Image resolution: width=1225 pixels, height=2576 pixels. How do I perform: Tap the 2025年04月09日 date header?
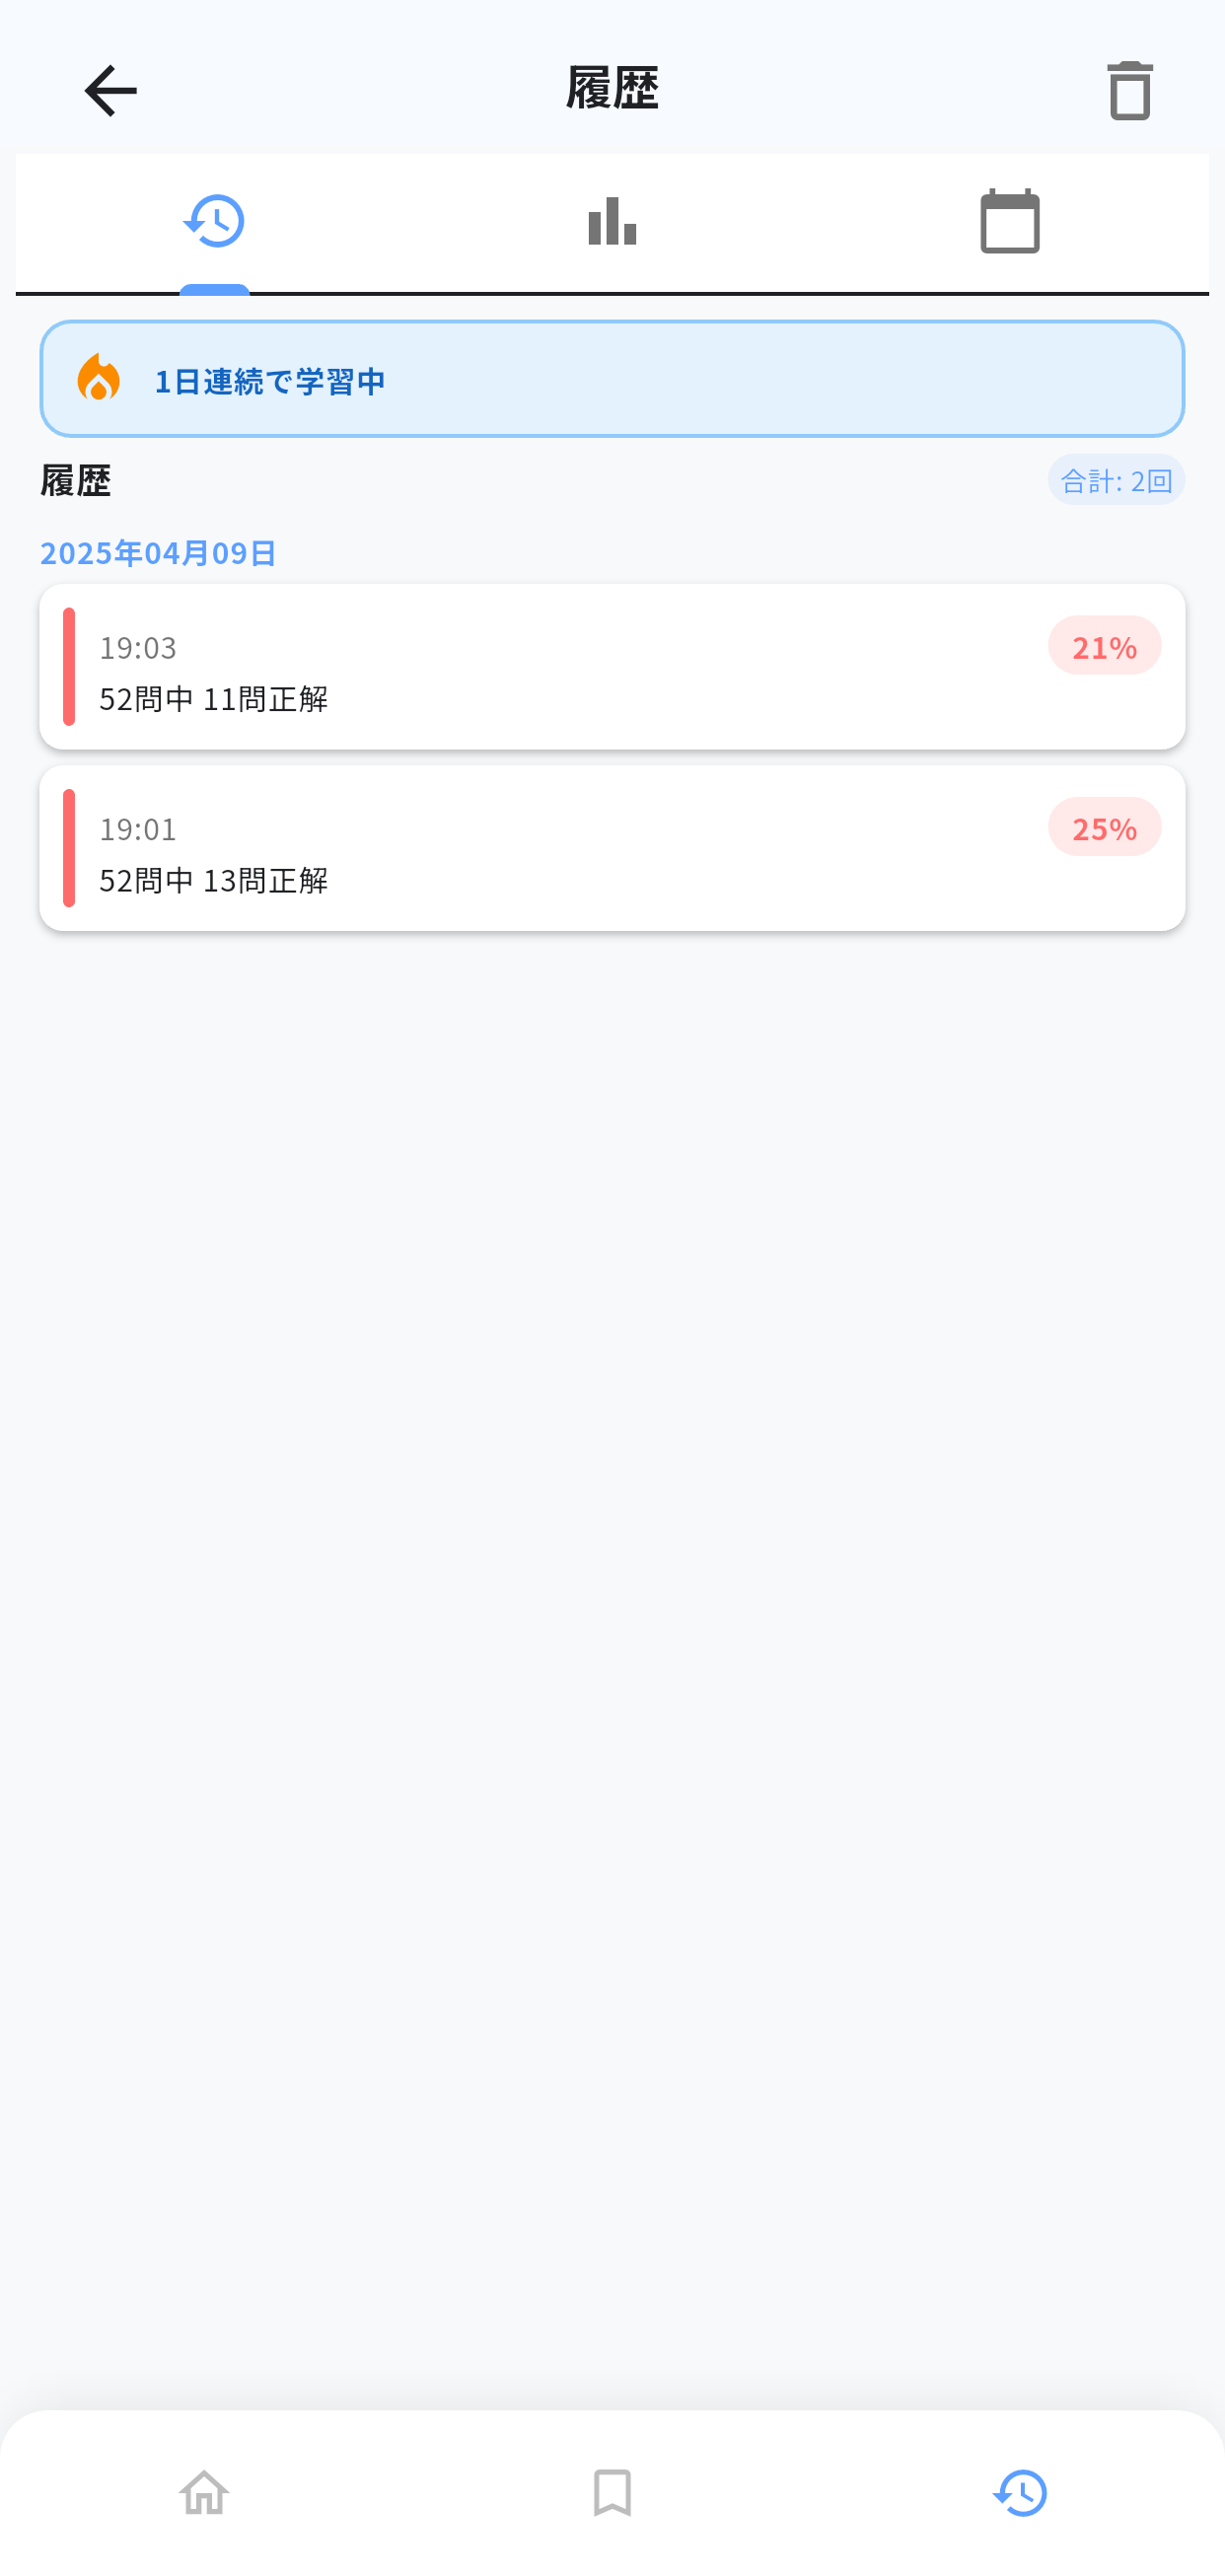(x=158, y=552)
